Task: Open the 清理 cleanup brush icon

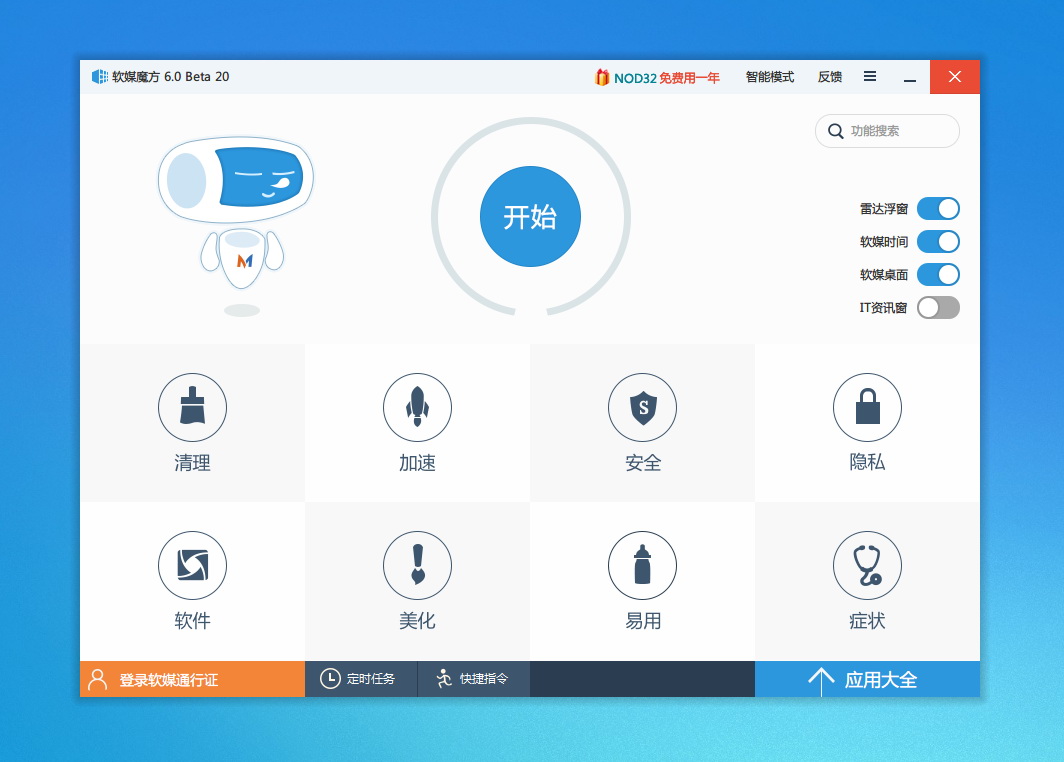Action: [192, 407]
